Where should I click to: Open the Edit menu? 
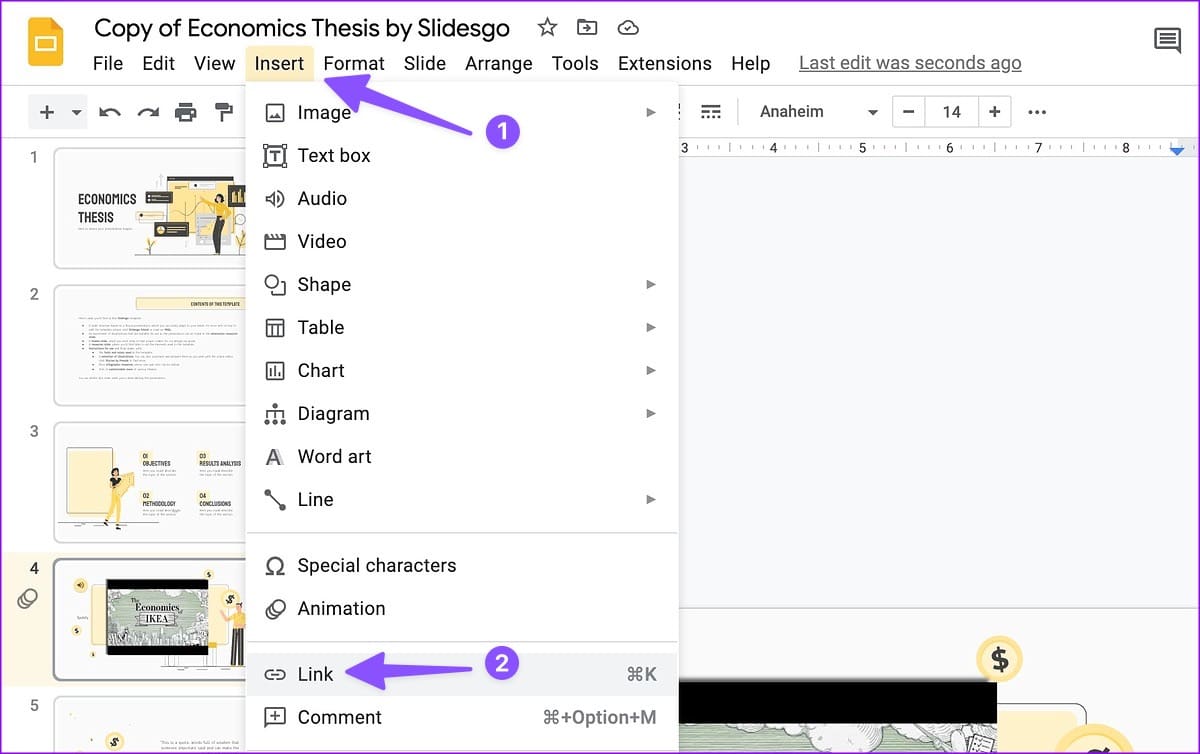[159, 63]
